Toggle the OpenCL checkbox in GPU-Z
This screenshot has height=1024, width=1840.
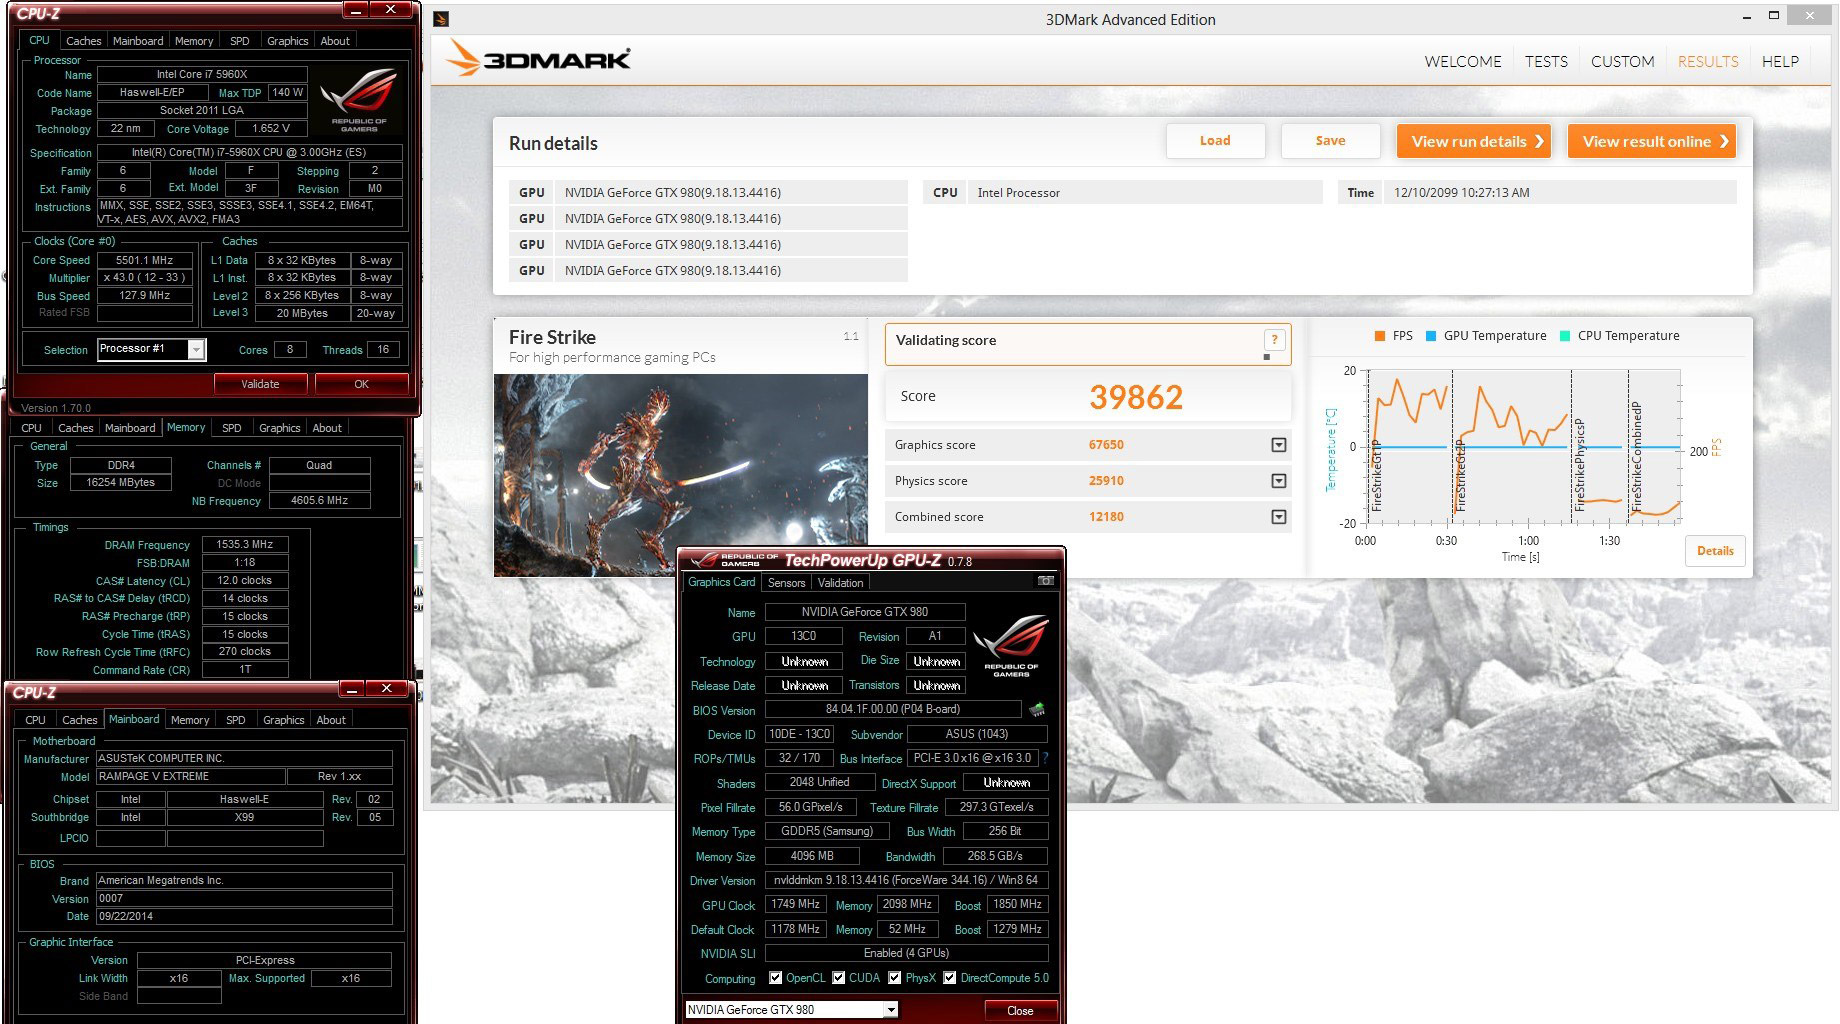[x=775, y=978]
